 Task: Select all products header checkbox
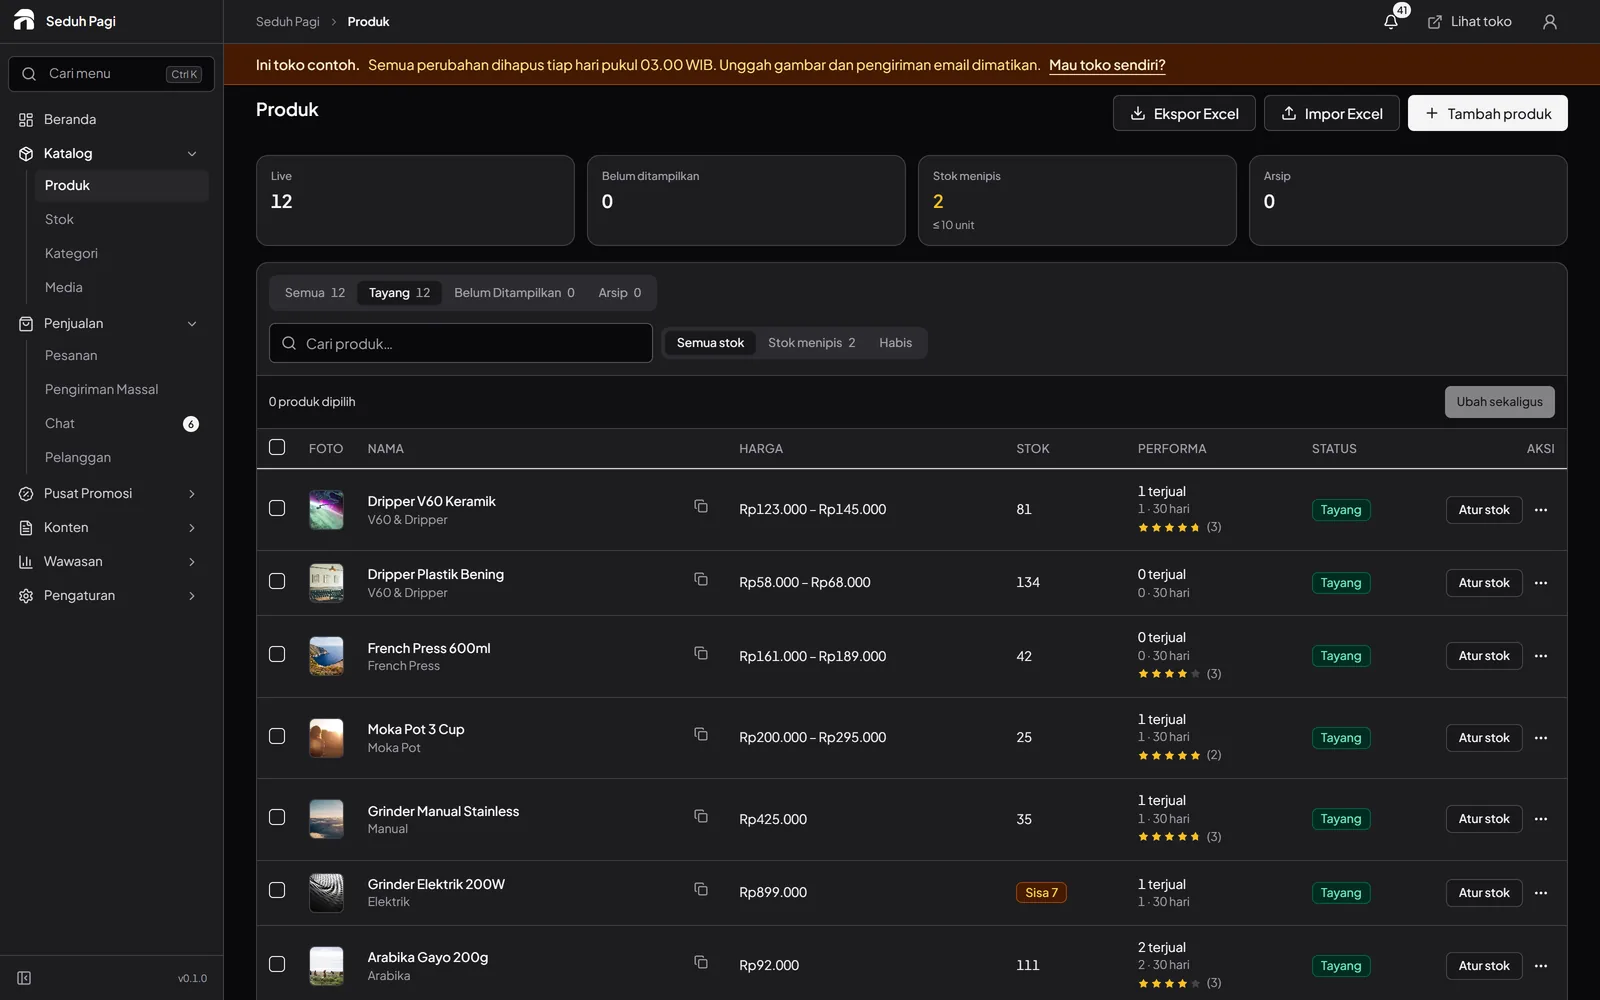pos(277,447)
